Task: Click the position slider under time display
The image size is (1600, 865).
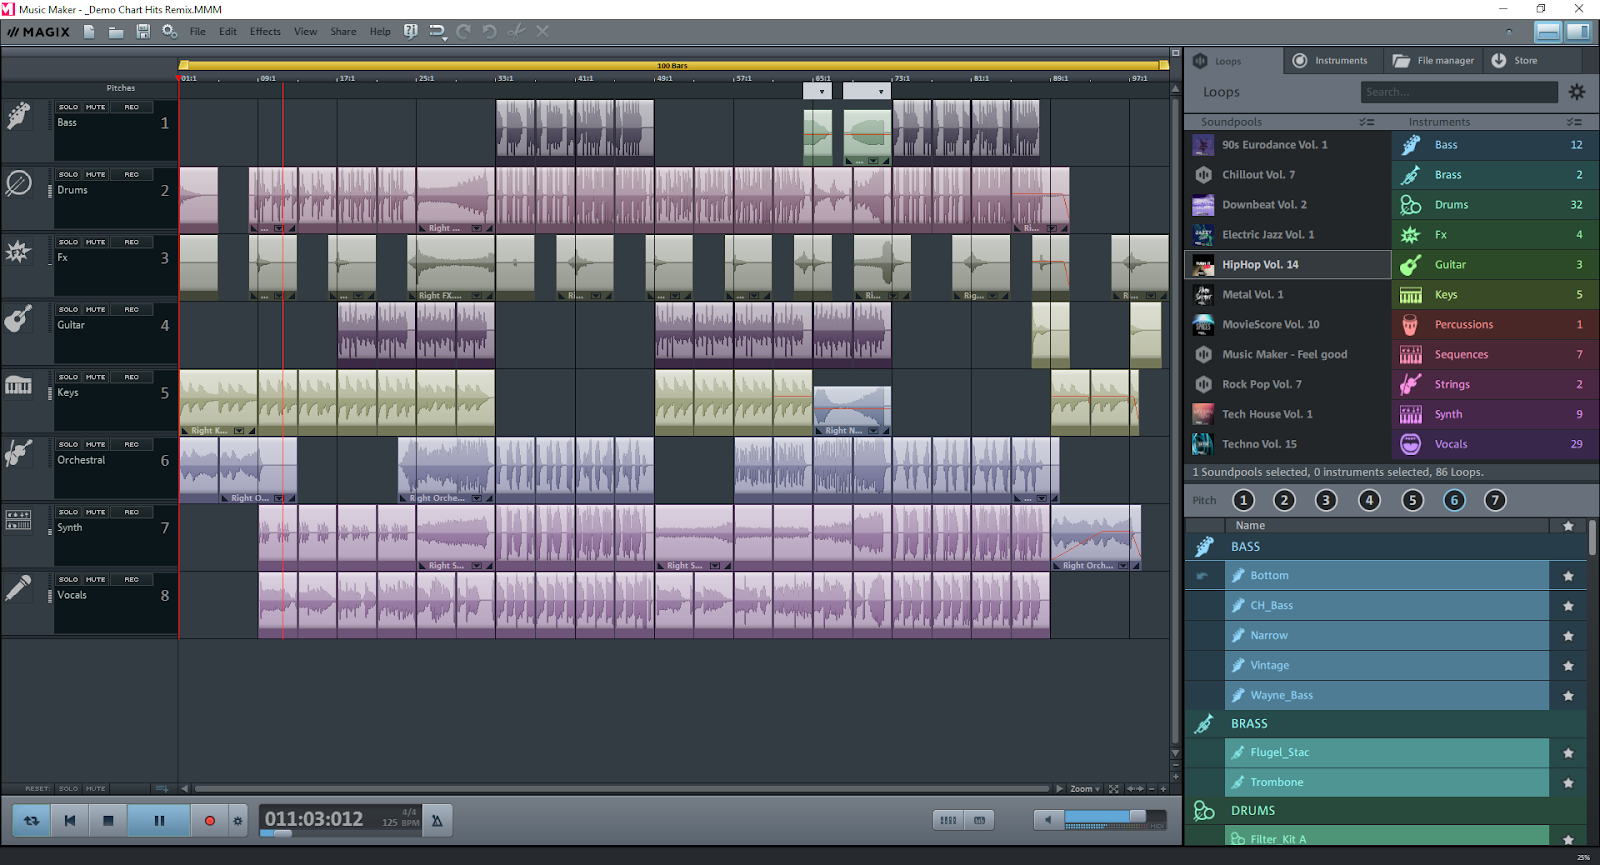Action: 283,833
